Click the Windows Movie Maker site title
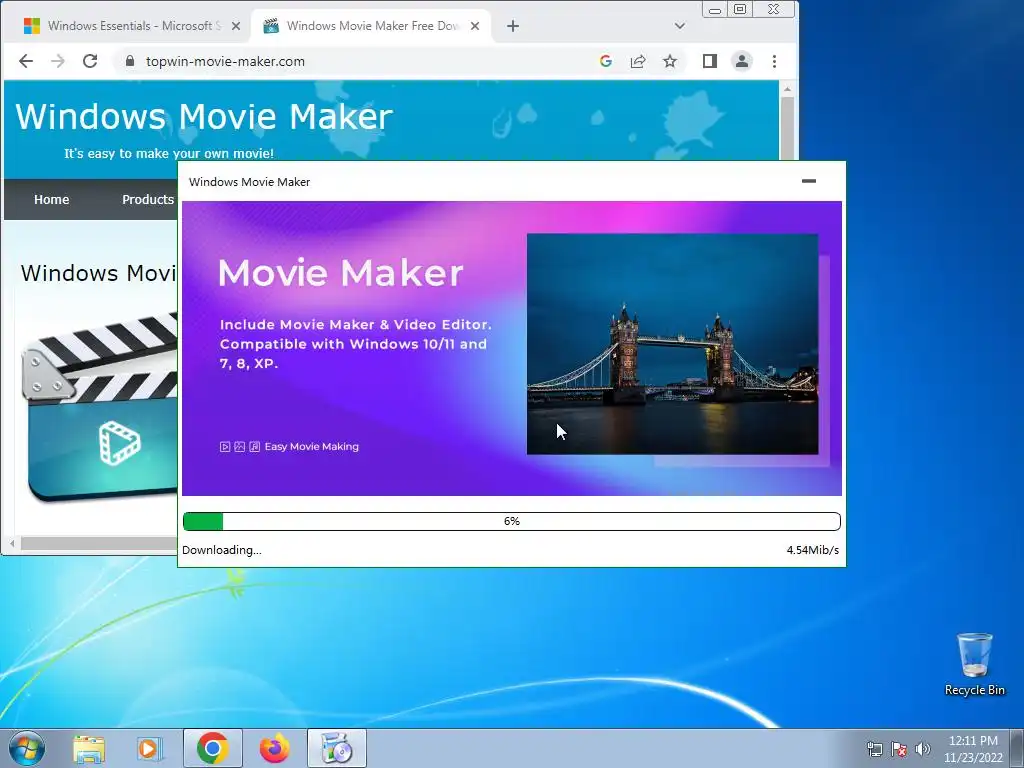The width and height of the screenshot is (1024, 768). point(204,116)
